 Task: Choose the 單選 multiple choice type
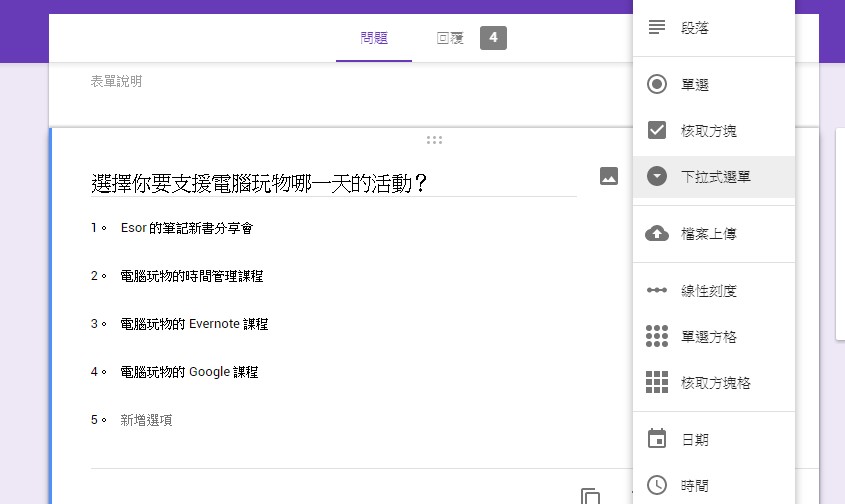tap(714, 85)
